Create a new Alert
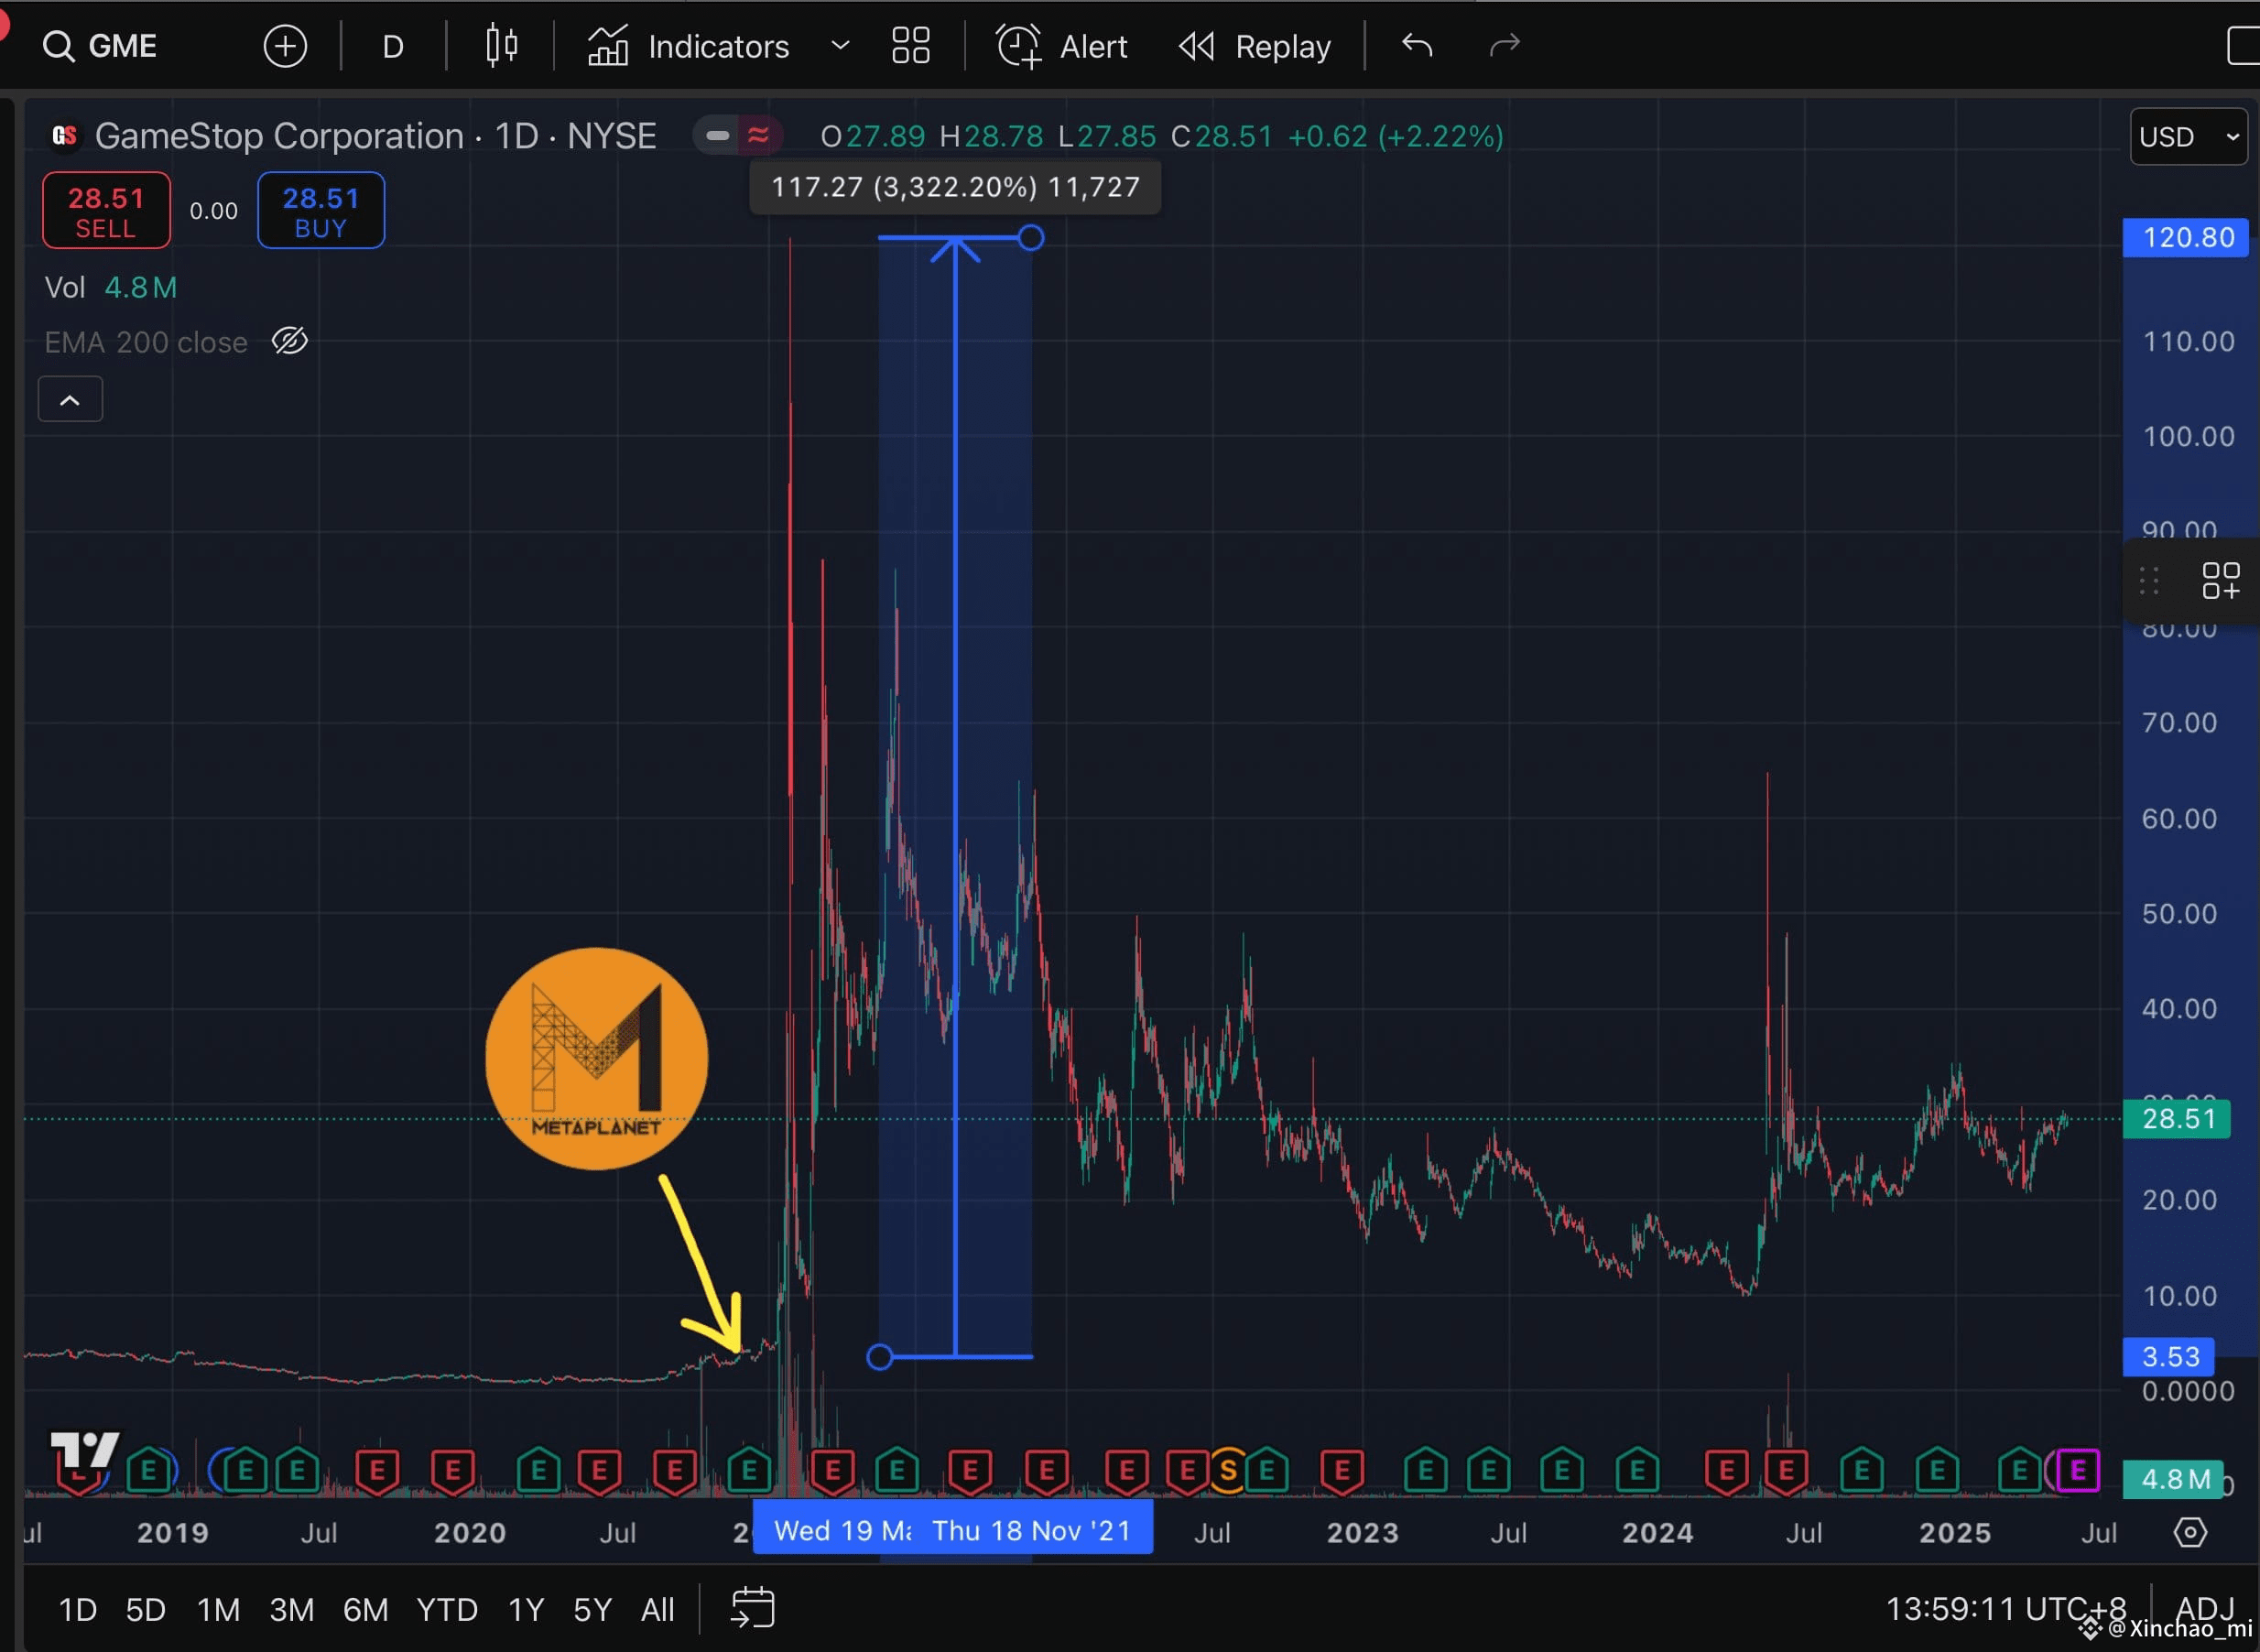Image resolution: width=2260 pixels, height=1652 pixels. 1062,46
